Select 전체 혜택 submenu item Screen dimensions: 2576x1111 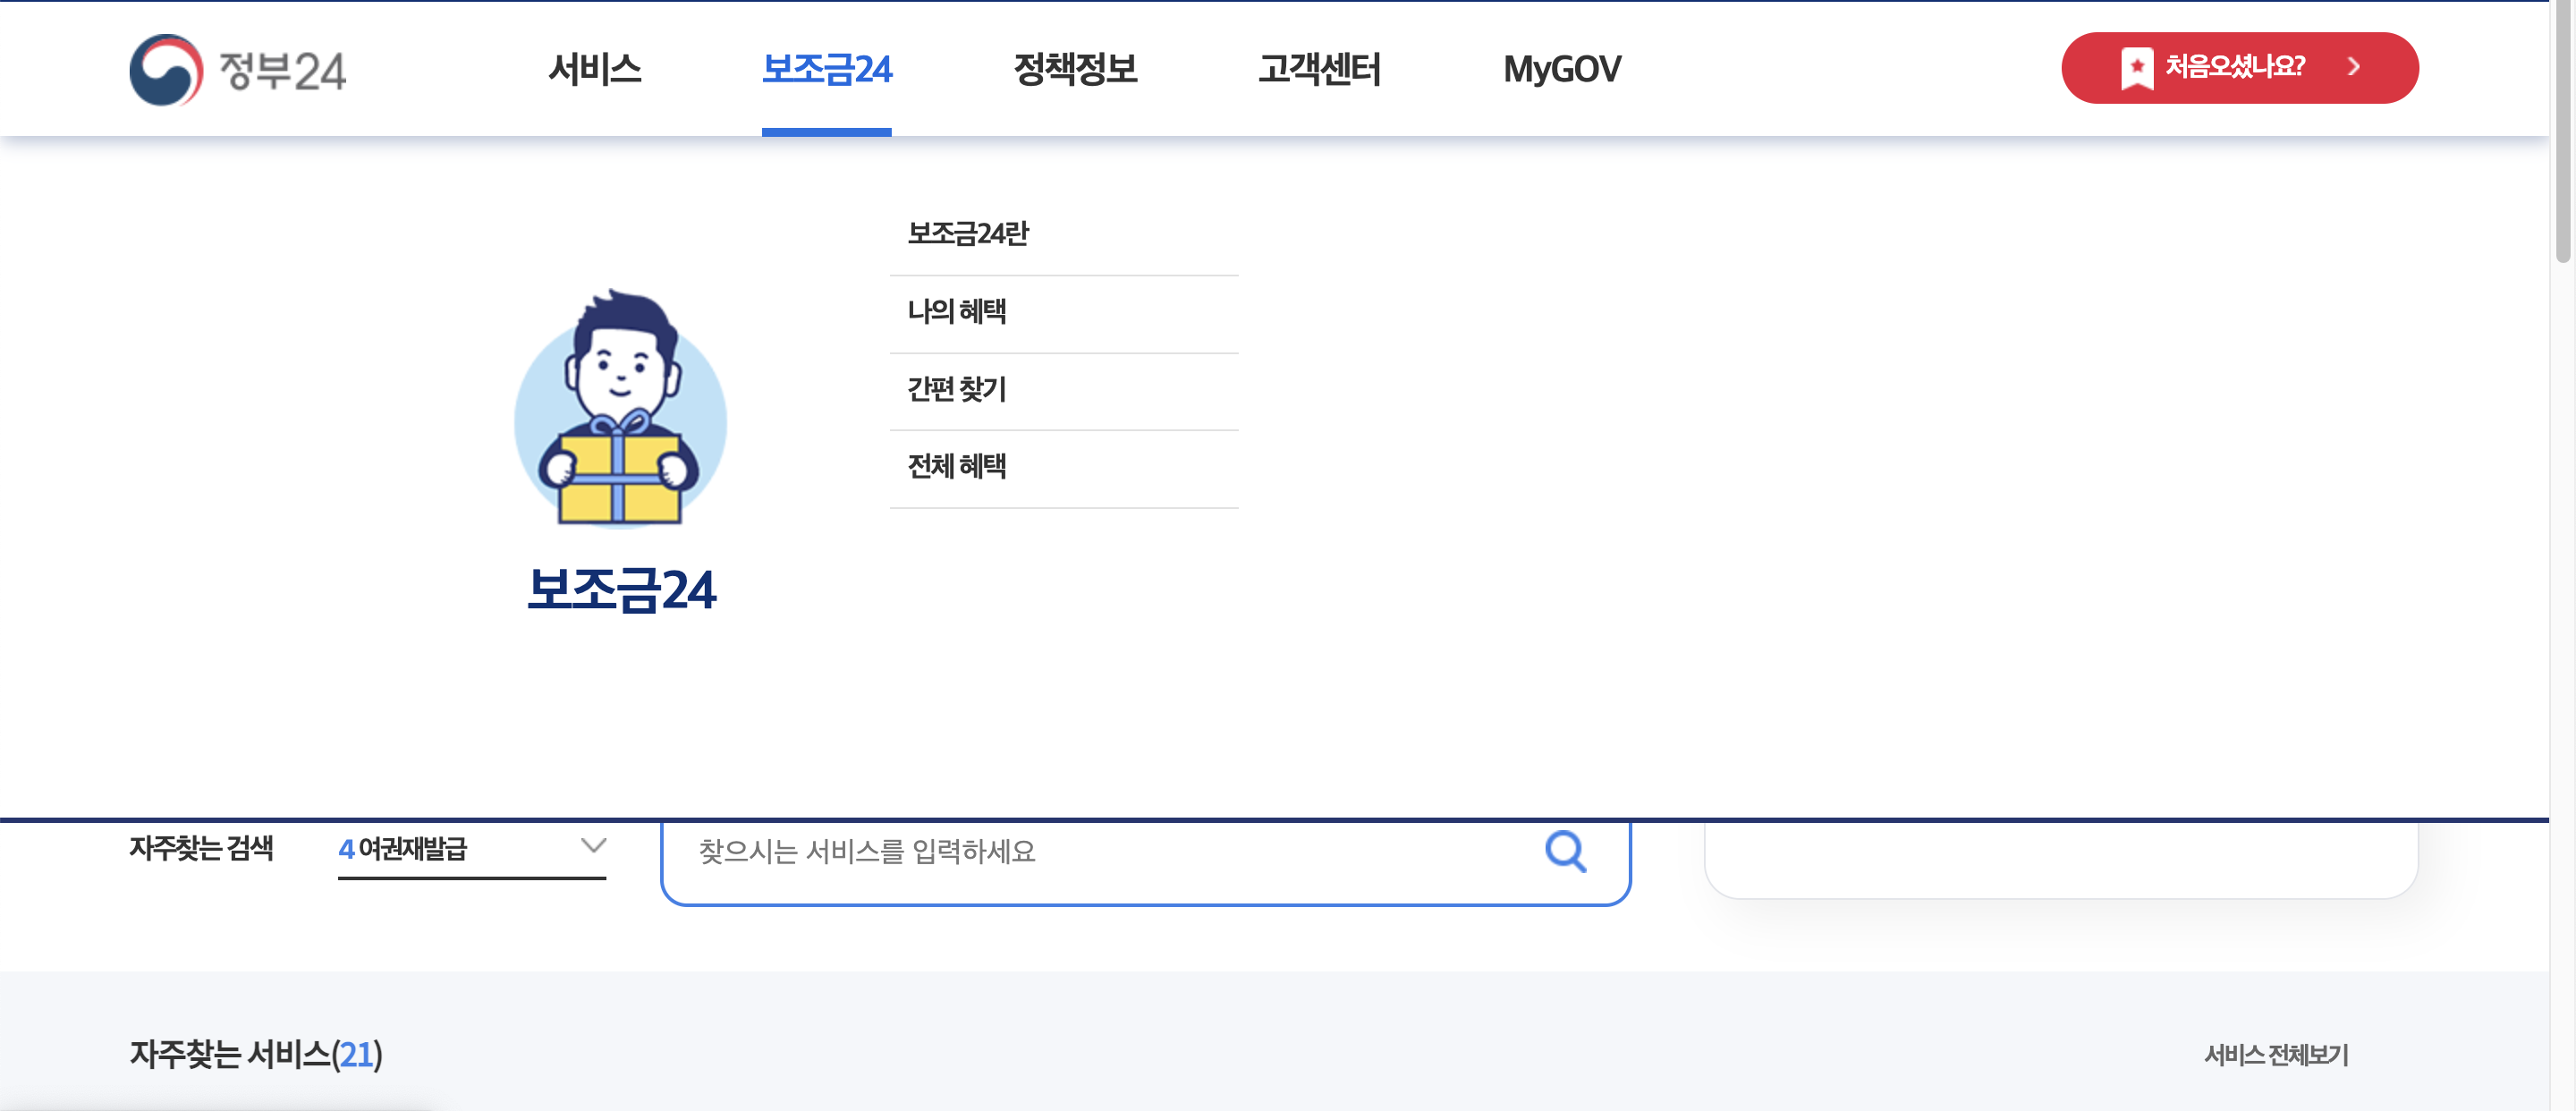956,466
